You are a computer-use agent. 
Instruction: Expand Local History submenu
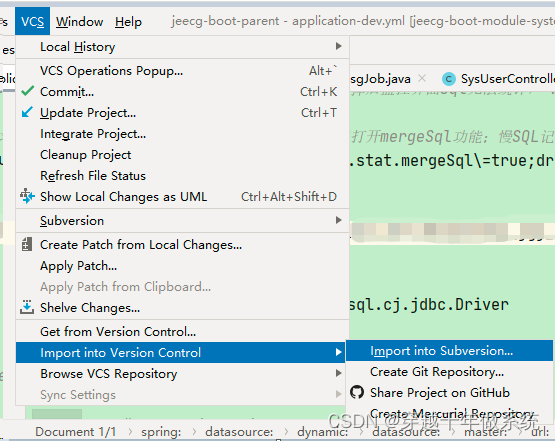point(182,46)
